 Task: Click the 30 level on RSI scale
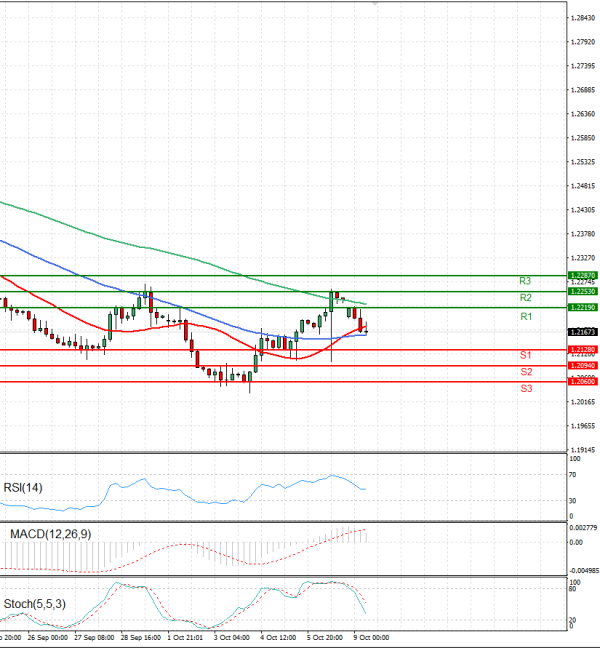click(572, 501)
